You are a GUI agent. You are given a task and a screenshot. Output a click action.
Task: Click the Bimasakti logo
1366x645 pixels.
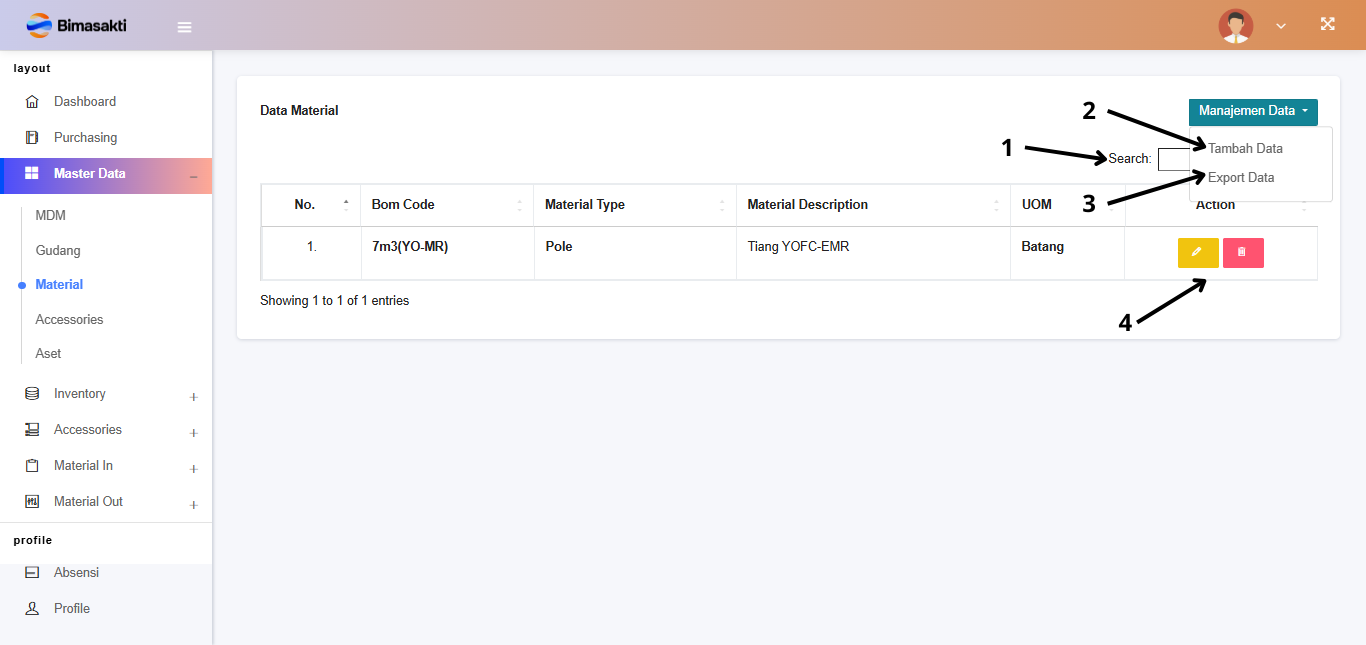77,26
